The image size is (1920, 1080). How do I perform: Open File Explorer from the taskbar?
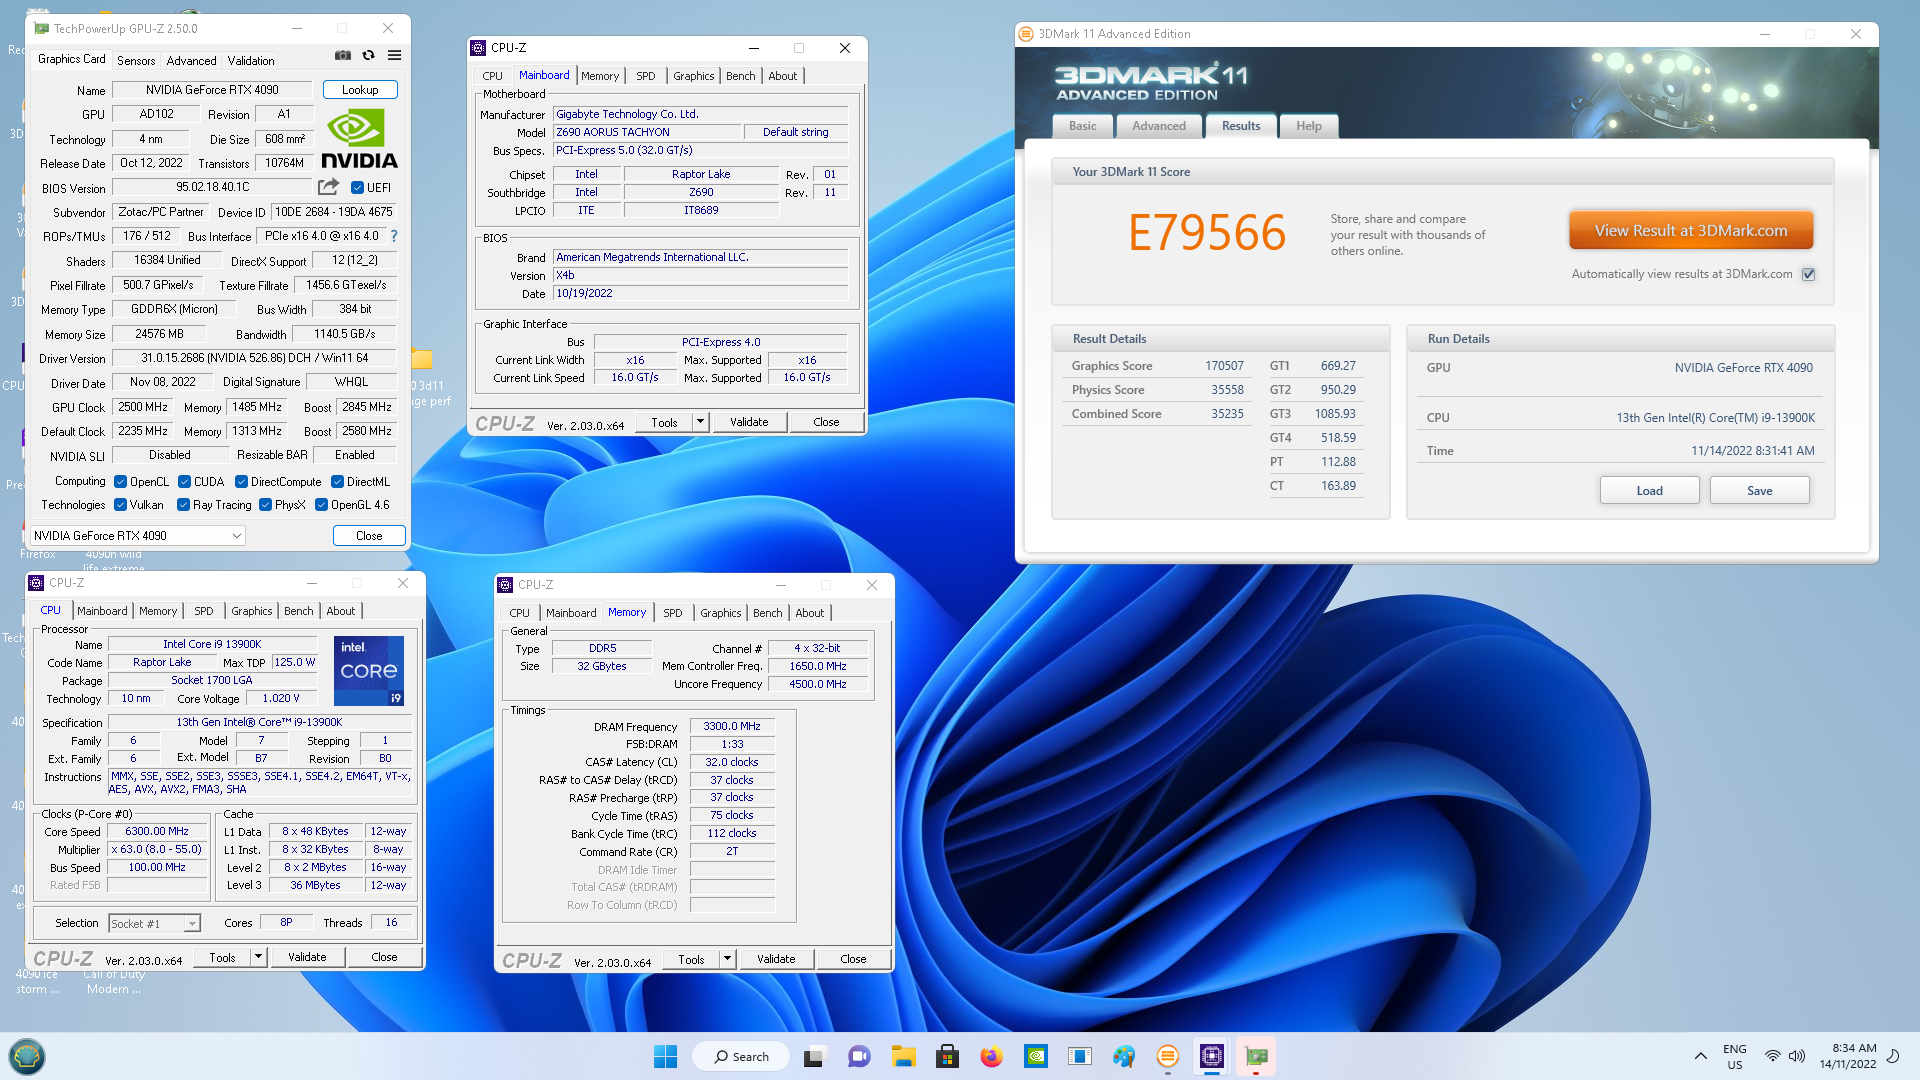click(903, 1056)
